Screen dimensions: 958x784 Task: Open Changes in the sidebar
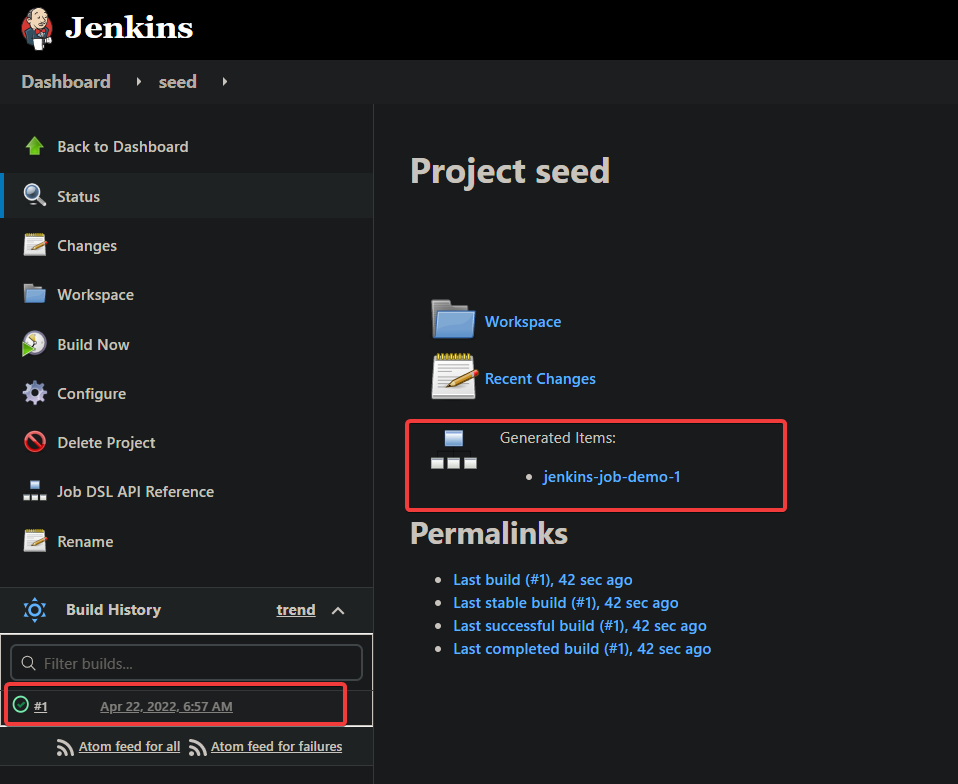[x=87, y=246]
